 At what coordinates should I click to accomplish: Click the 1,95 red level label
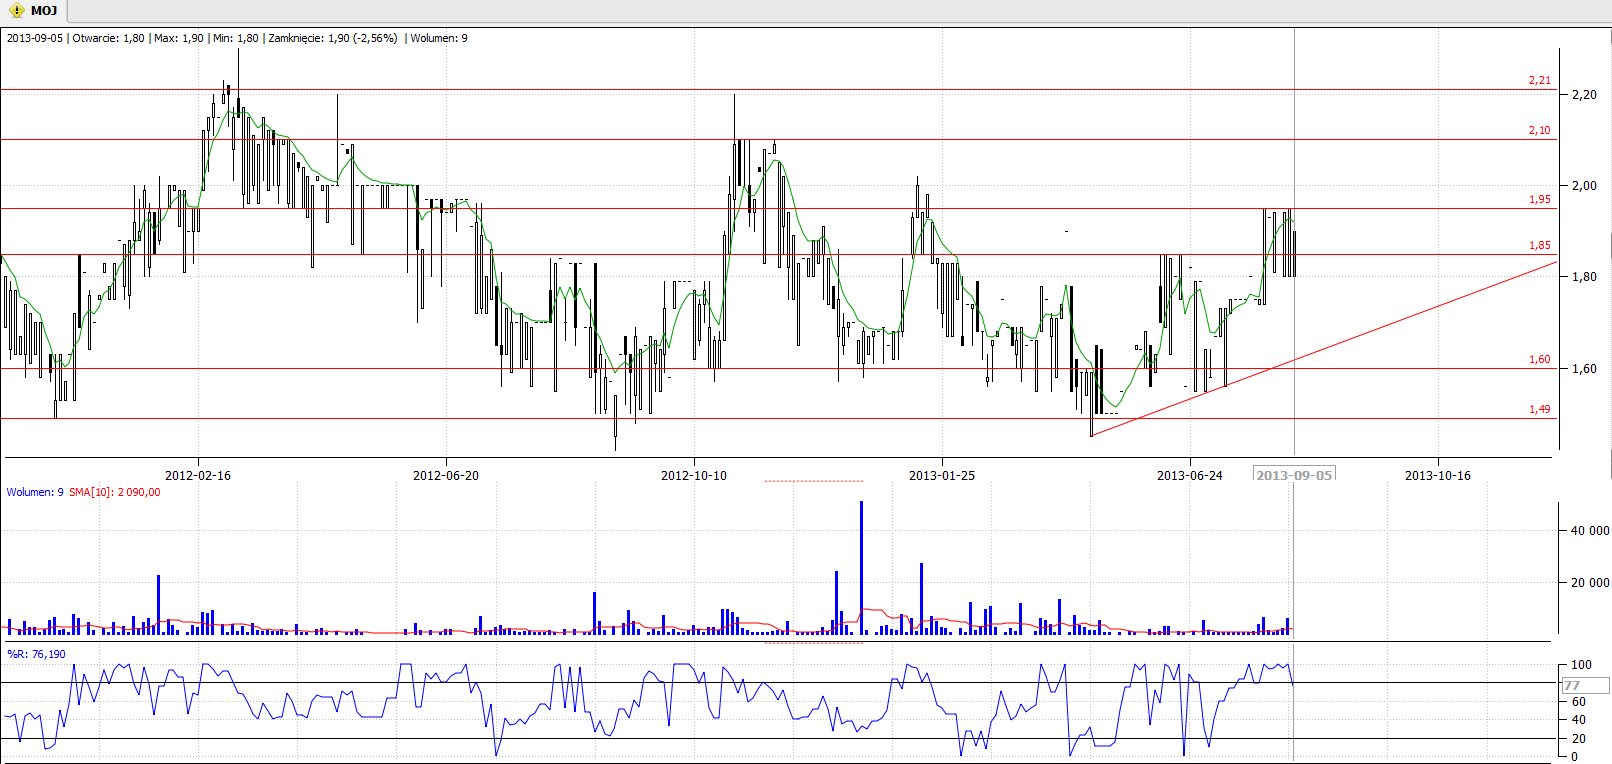[1540, 199]
